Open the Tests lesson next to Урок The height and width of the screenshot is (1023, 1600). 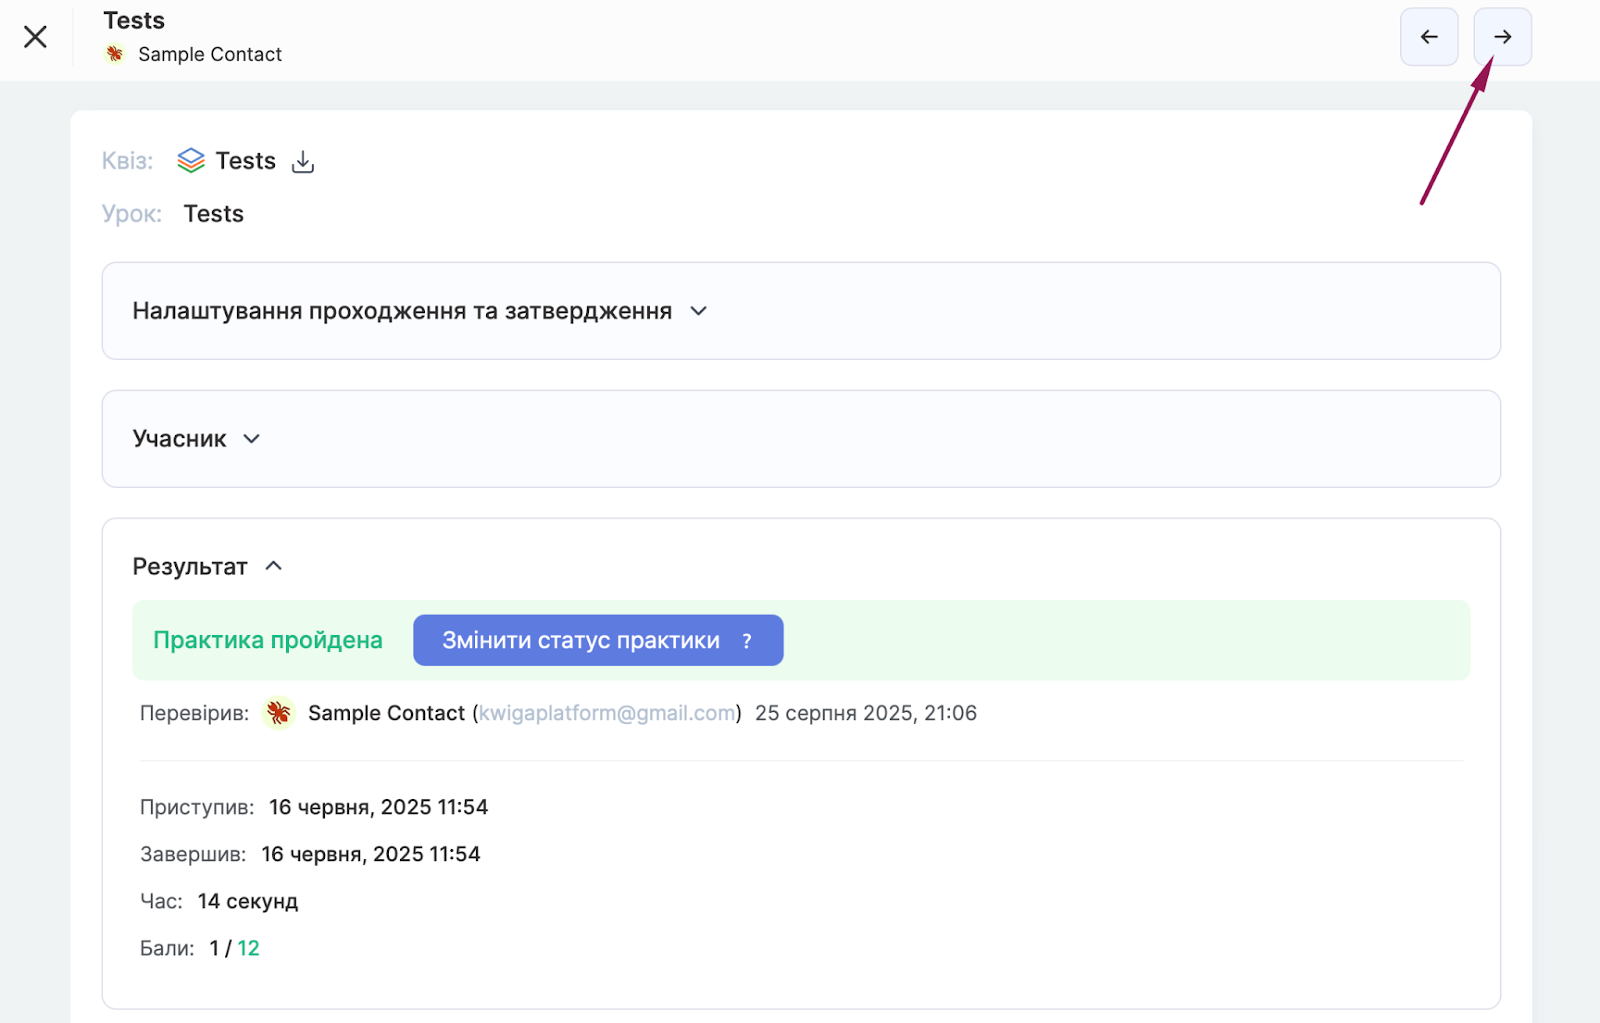coord(213,214)
